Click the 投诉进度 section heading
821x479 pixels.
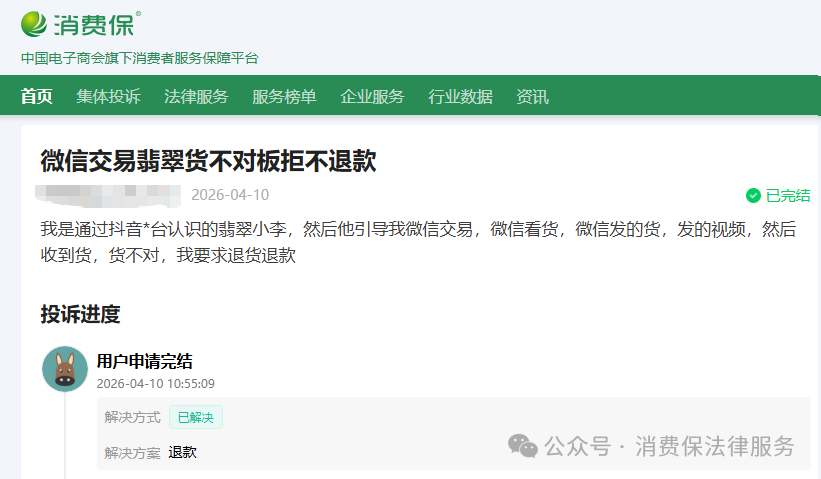pyautogui.click(x=80, y=314)
